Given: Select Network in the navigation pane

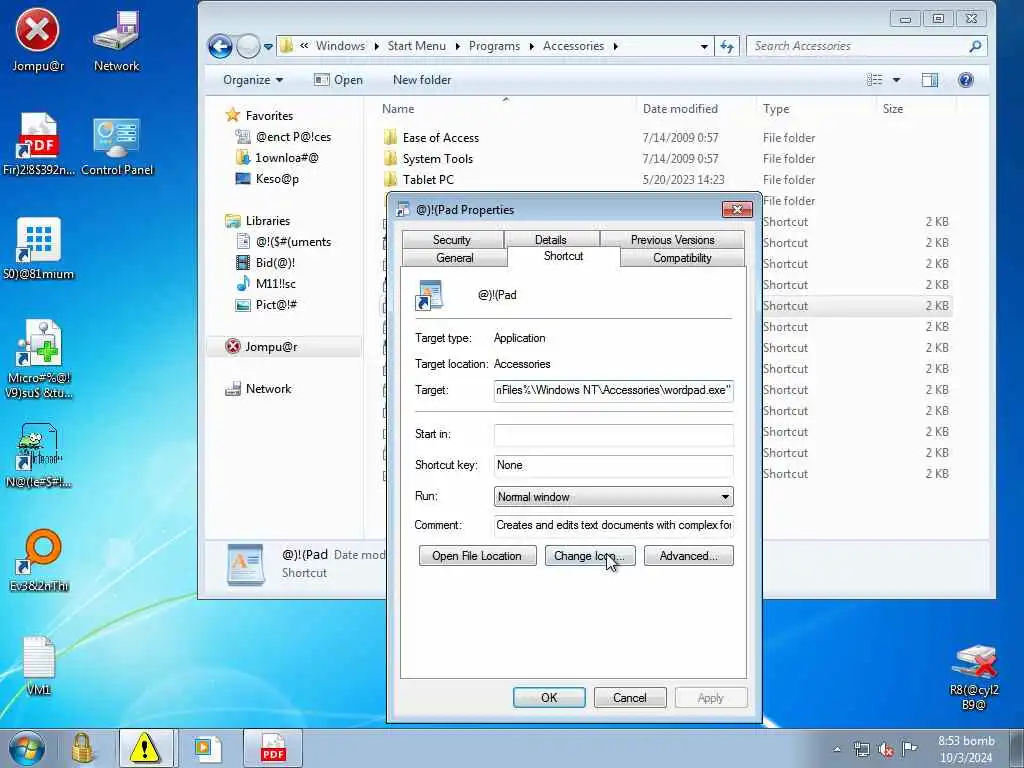Looking at the screenshot, I should (x=258, y=389).
